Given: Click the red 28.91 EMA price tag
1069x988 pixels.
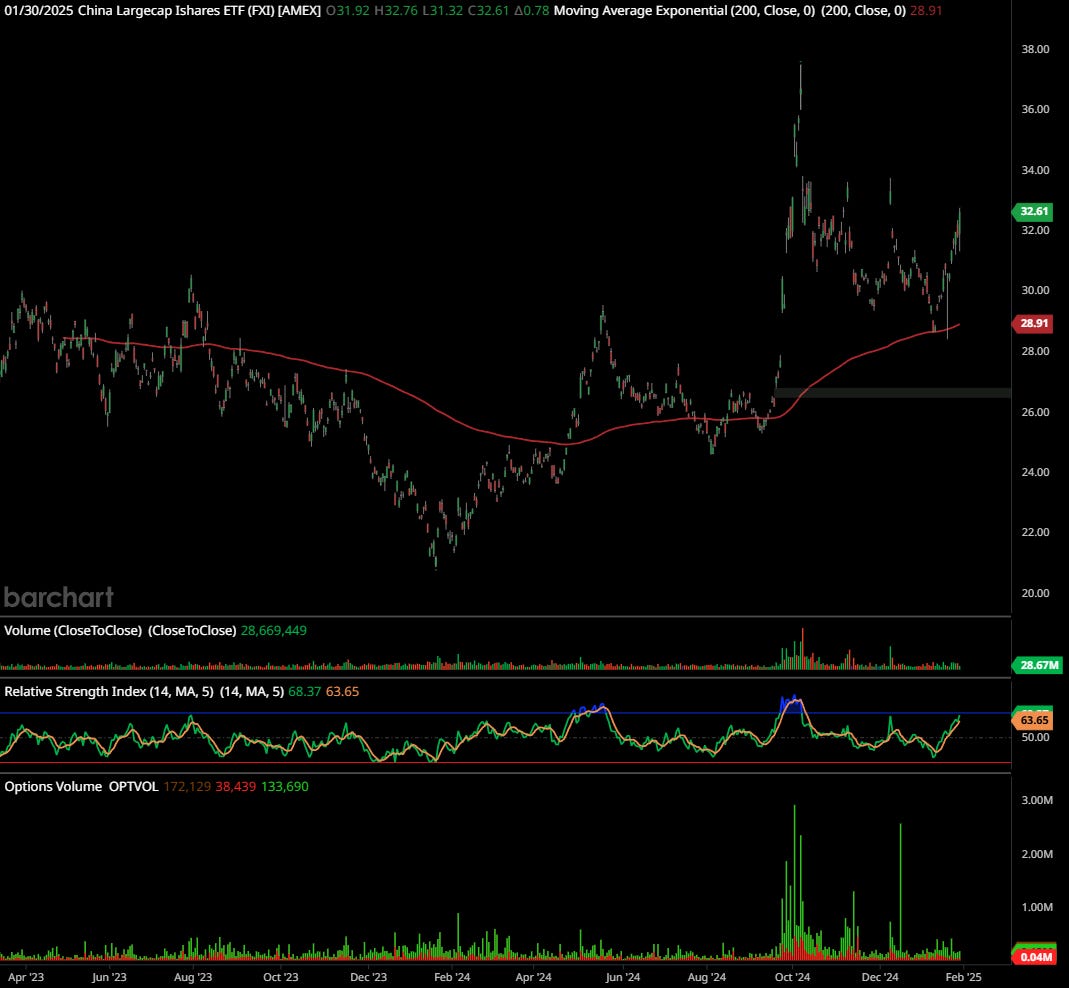Looking at the screenshot, I should [1034, 323].
